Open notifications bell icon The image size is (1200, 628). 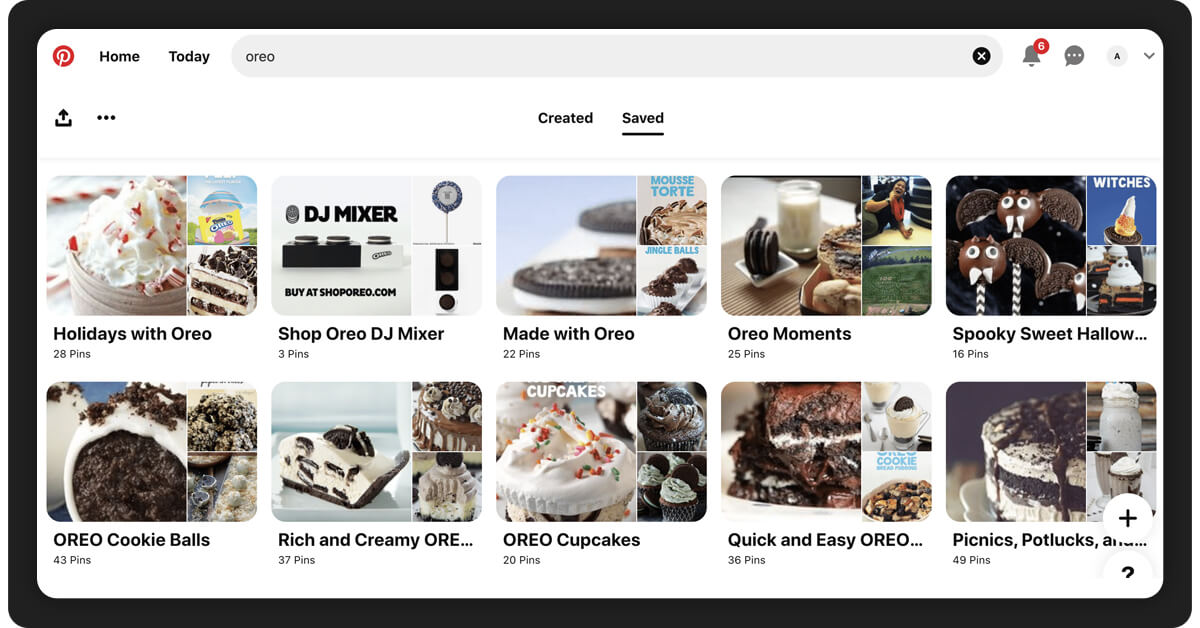pos(1031,56)
